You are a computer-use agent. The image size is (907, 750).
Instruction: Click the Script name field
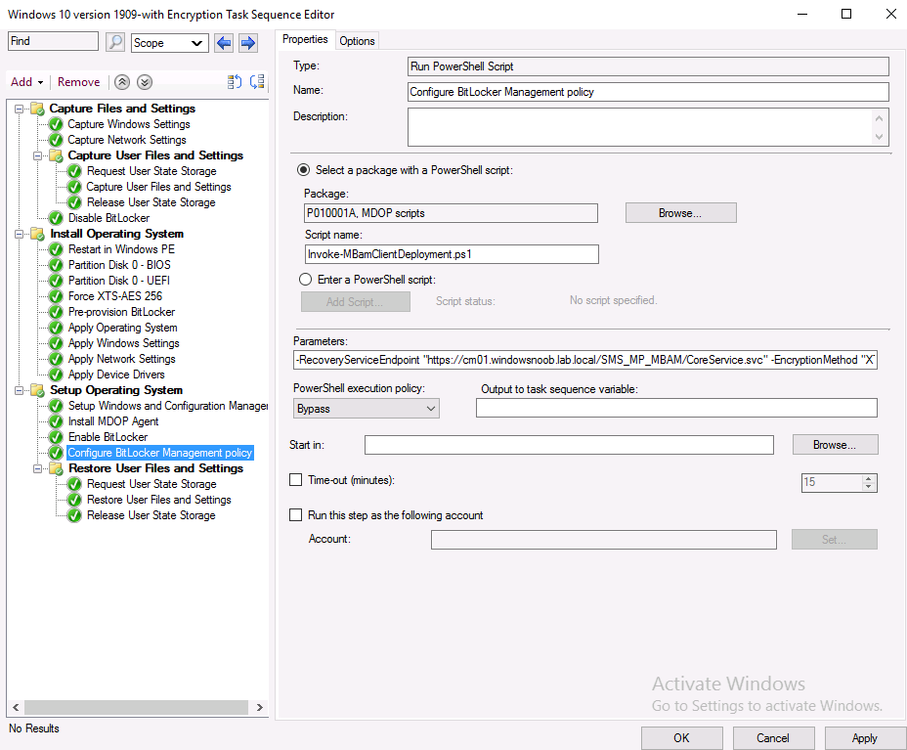click(451, 254)
